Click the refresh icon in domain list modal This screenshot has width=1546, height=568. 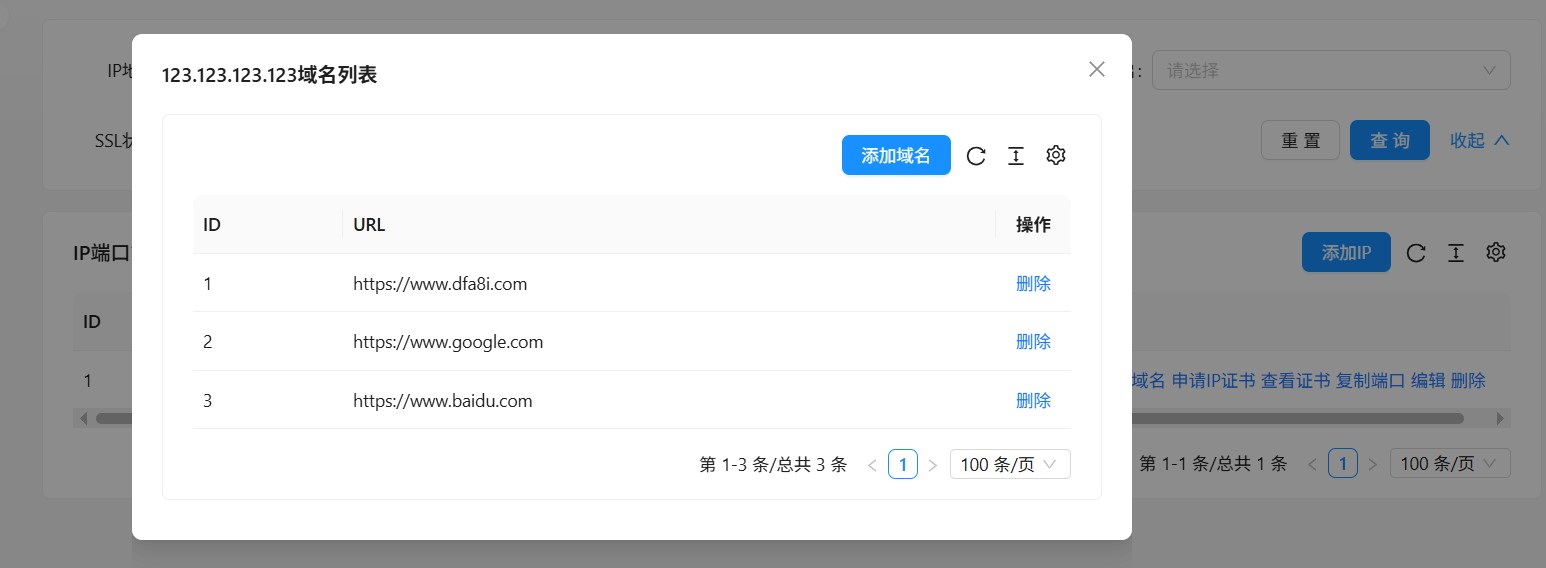[976, 155]
